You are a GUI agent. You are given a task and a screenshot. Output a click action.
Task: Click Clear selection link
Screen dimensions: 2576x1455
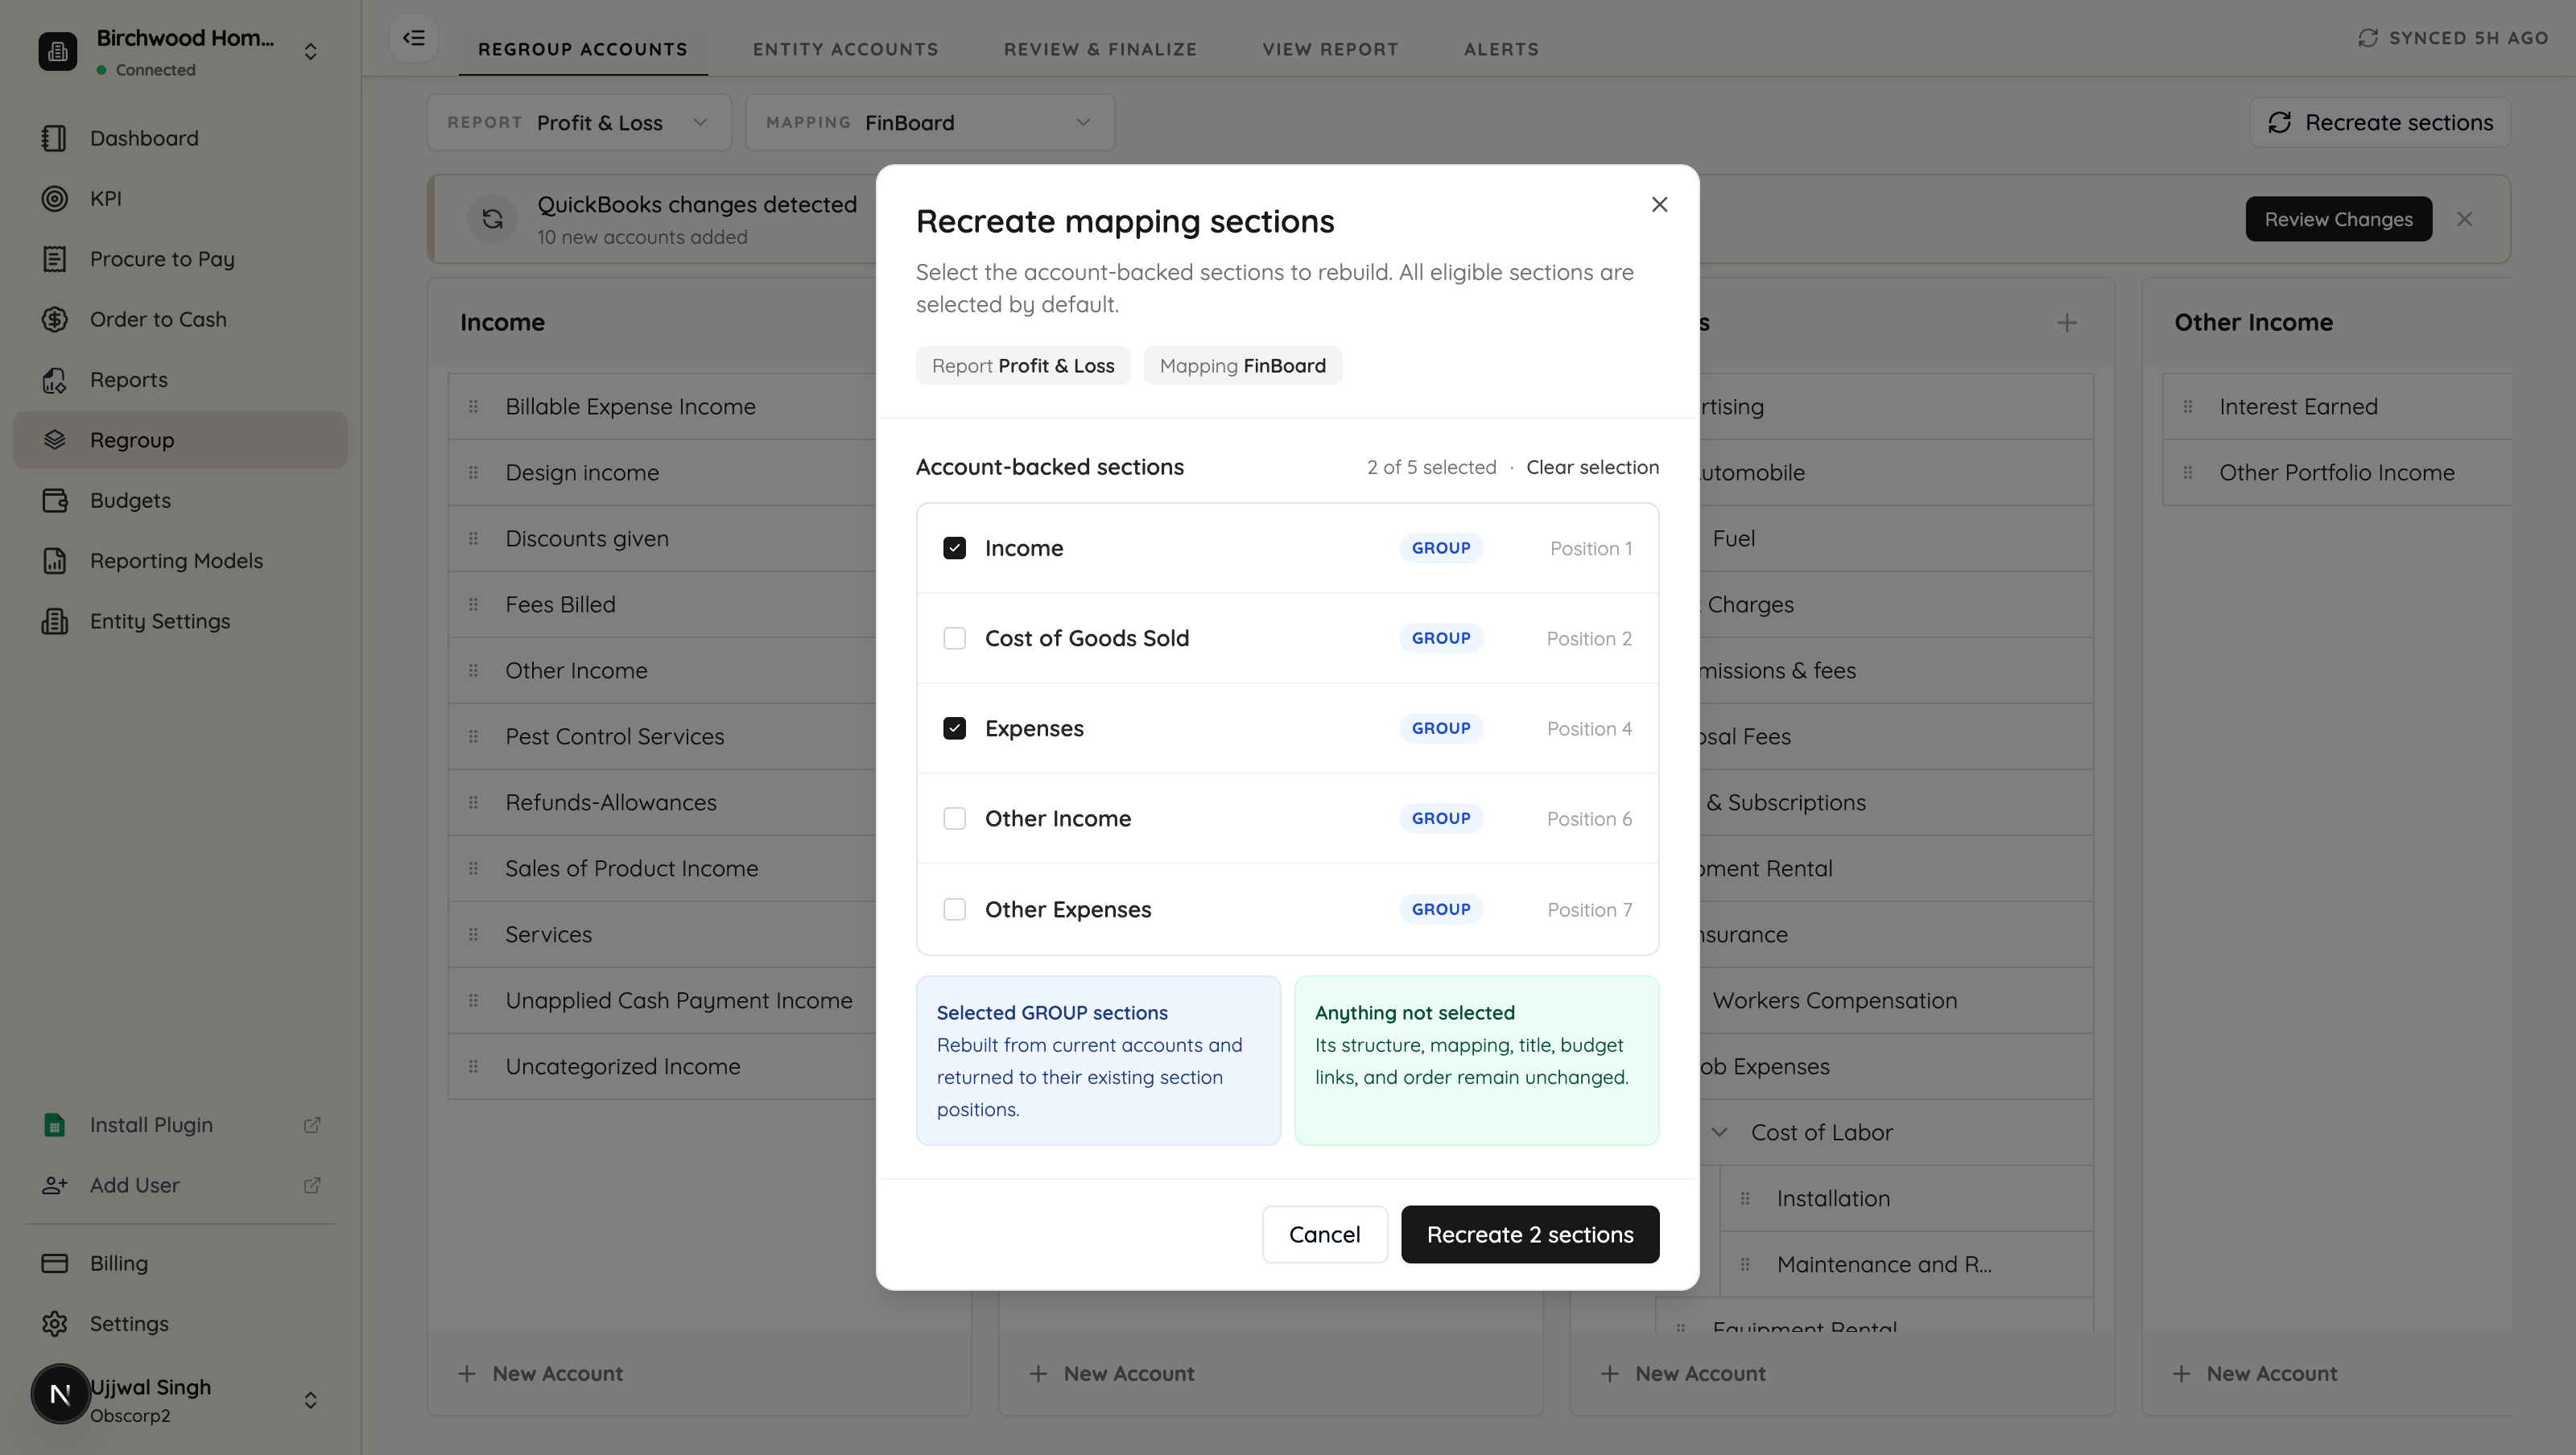(x=1592, y=467)
